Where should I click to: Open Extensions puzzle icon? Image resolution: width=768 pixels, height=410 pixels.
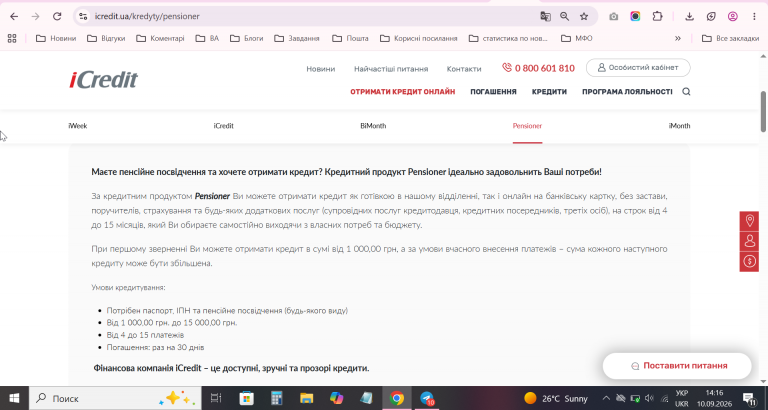pos(657,16)
